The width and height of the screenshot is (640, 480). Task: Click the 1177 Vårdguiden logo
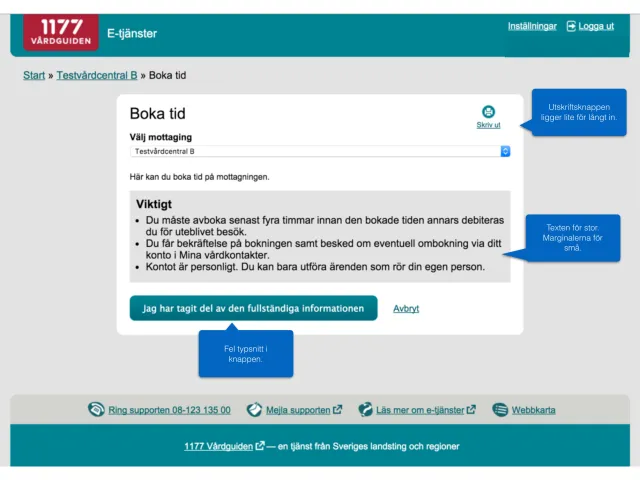coord(61,32)
